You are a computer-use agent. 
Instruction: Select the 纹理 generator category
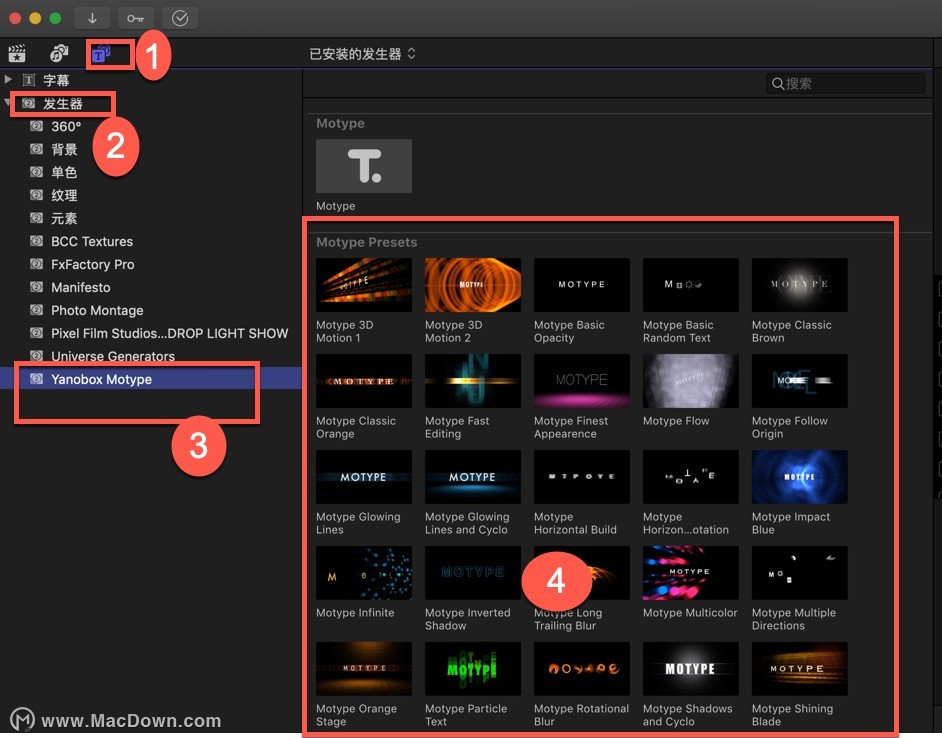(x=151, y=195)
